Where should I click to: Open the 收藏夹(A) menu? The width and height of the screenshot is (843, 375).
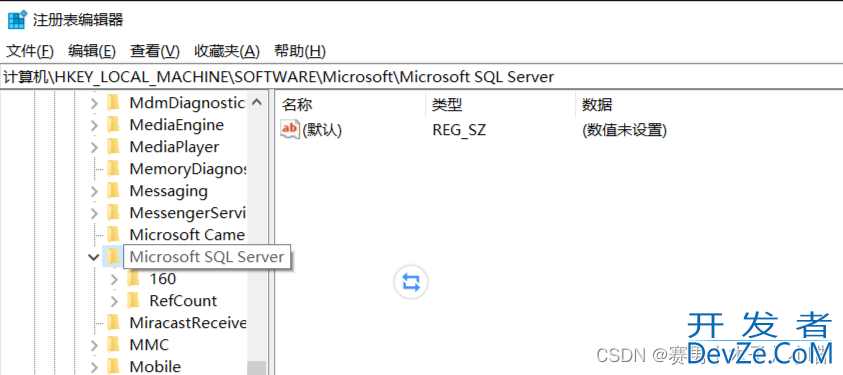(227, 52)
